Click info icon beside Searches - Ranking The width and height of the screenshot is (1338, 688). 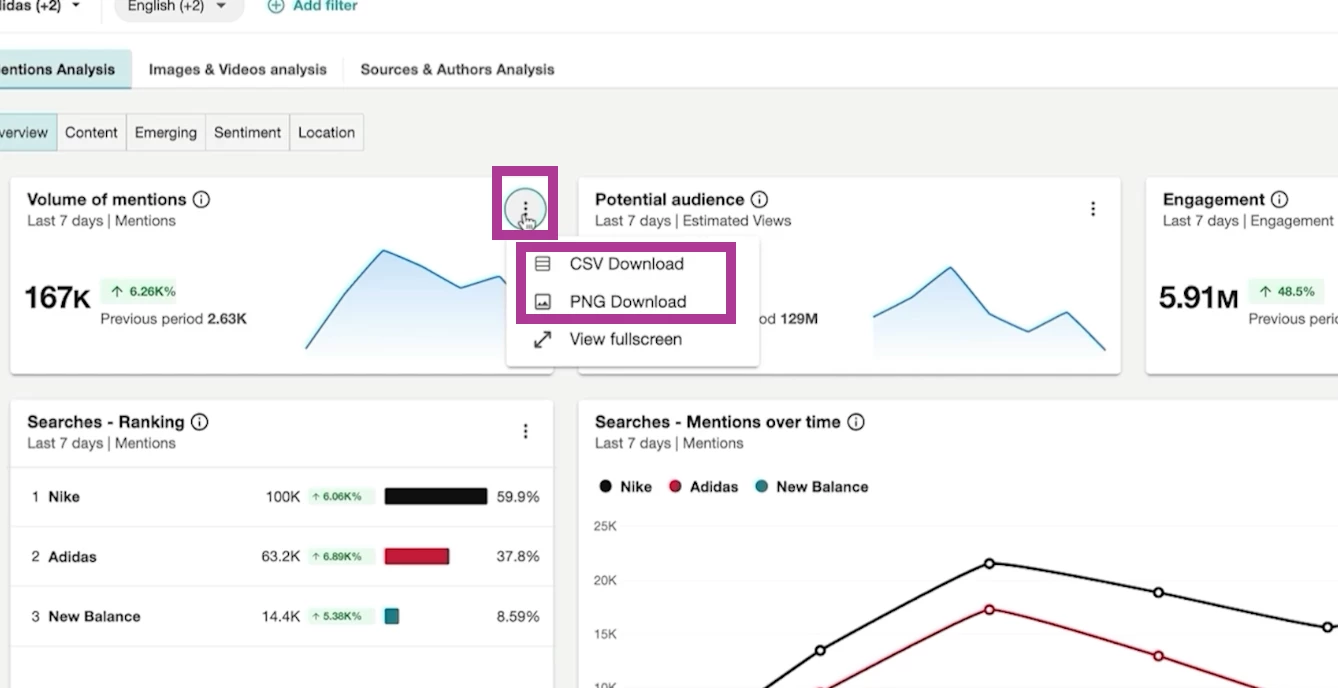[199, 422]
